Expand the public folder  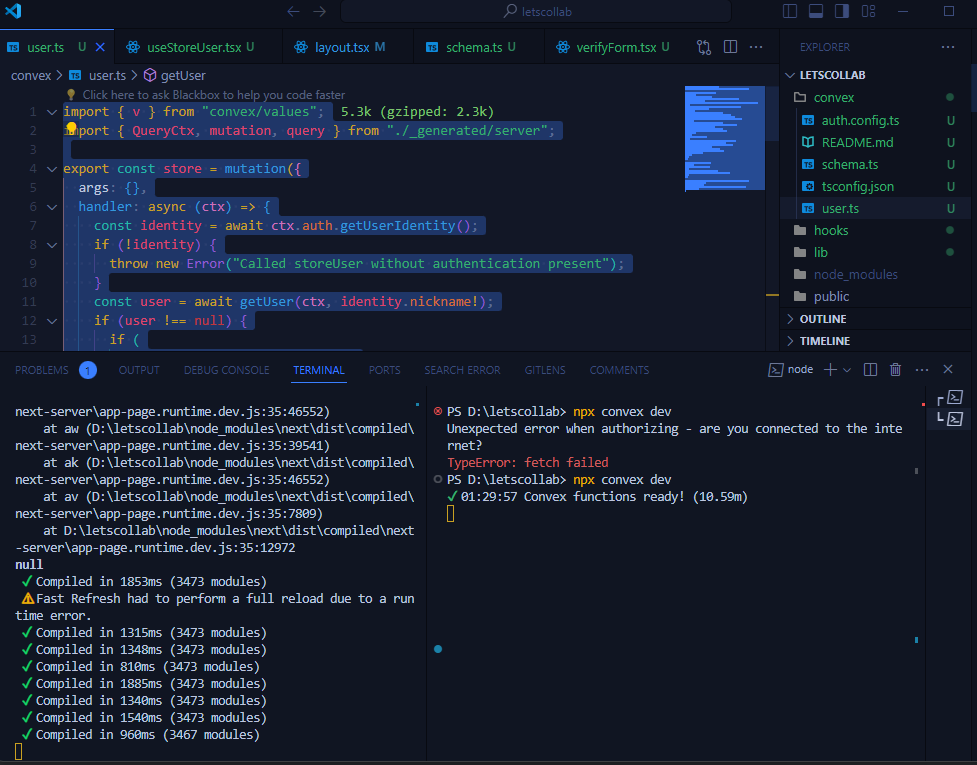[875, 297]
